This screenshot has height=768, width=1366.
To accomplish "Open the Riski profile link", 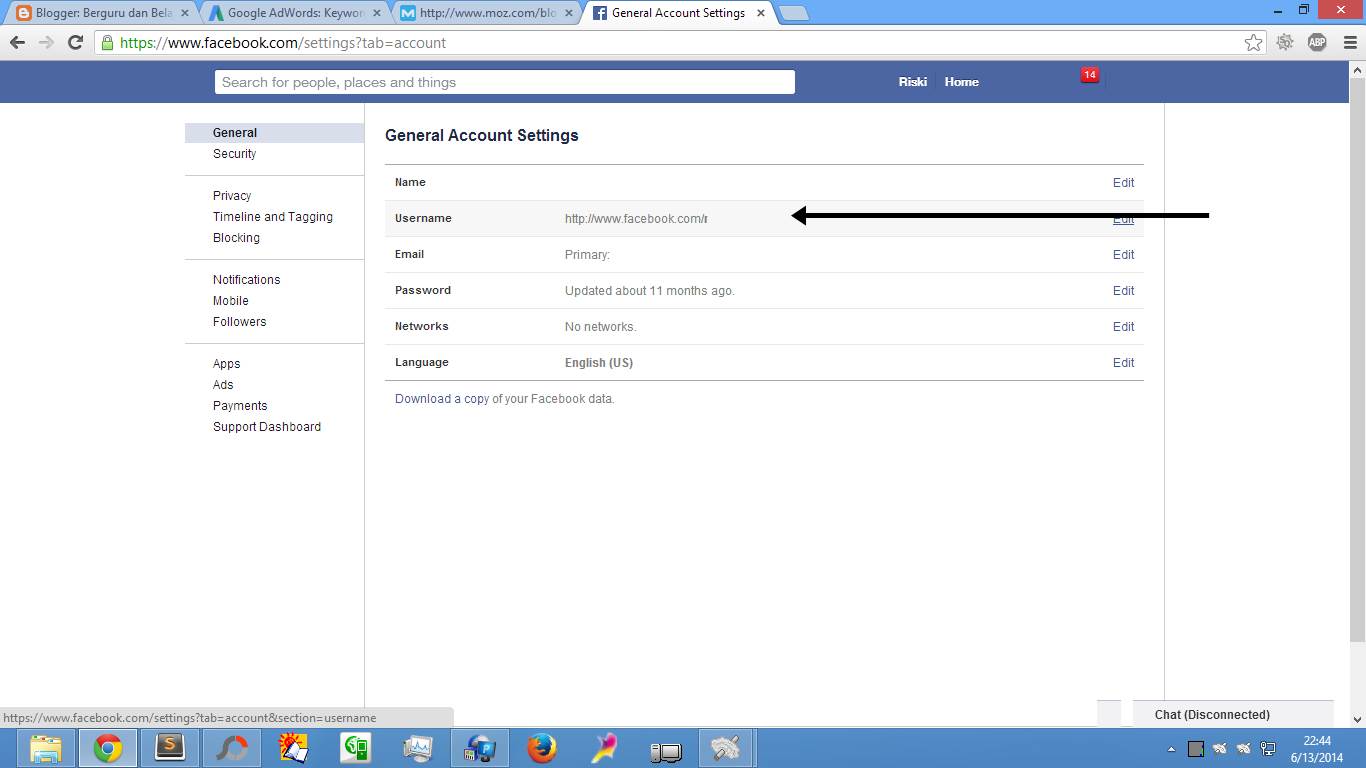I will click(x=912, y=82).
